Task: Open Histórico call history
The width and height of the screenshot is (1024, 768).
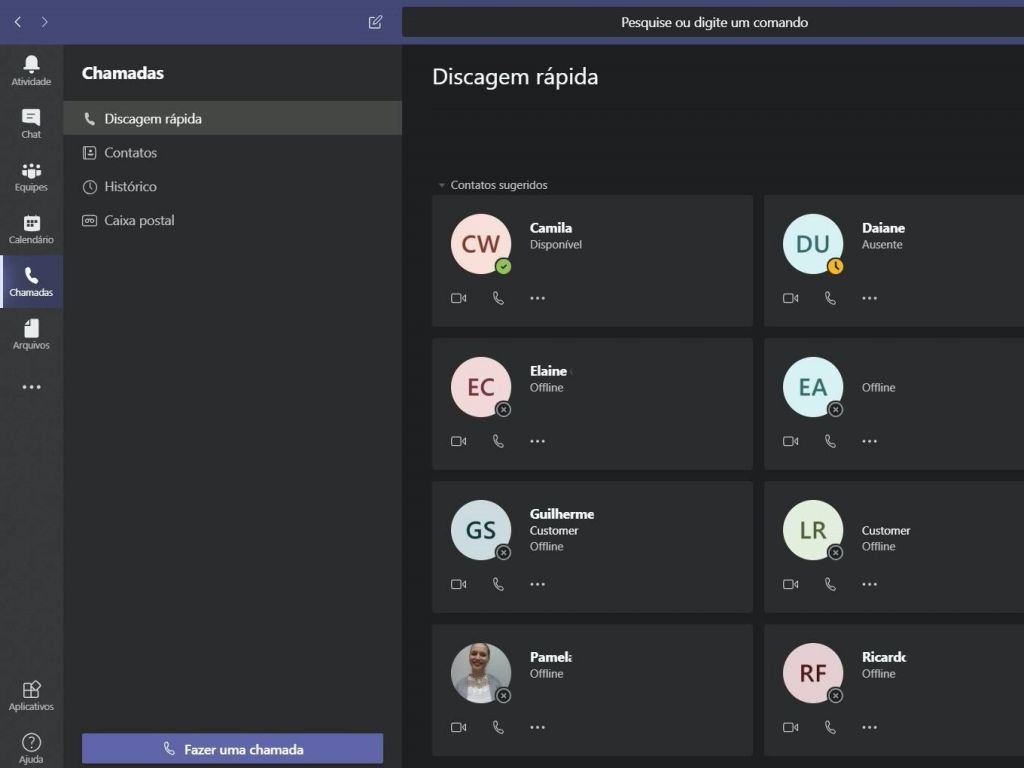Action: [x=232, y=186]
